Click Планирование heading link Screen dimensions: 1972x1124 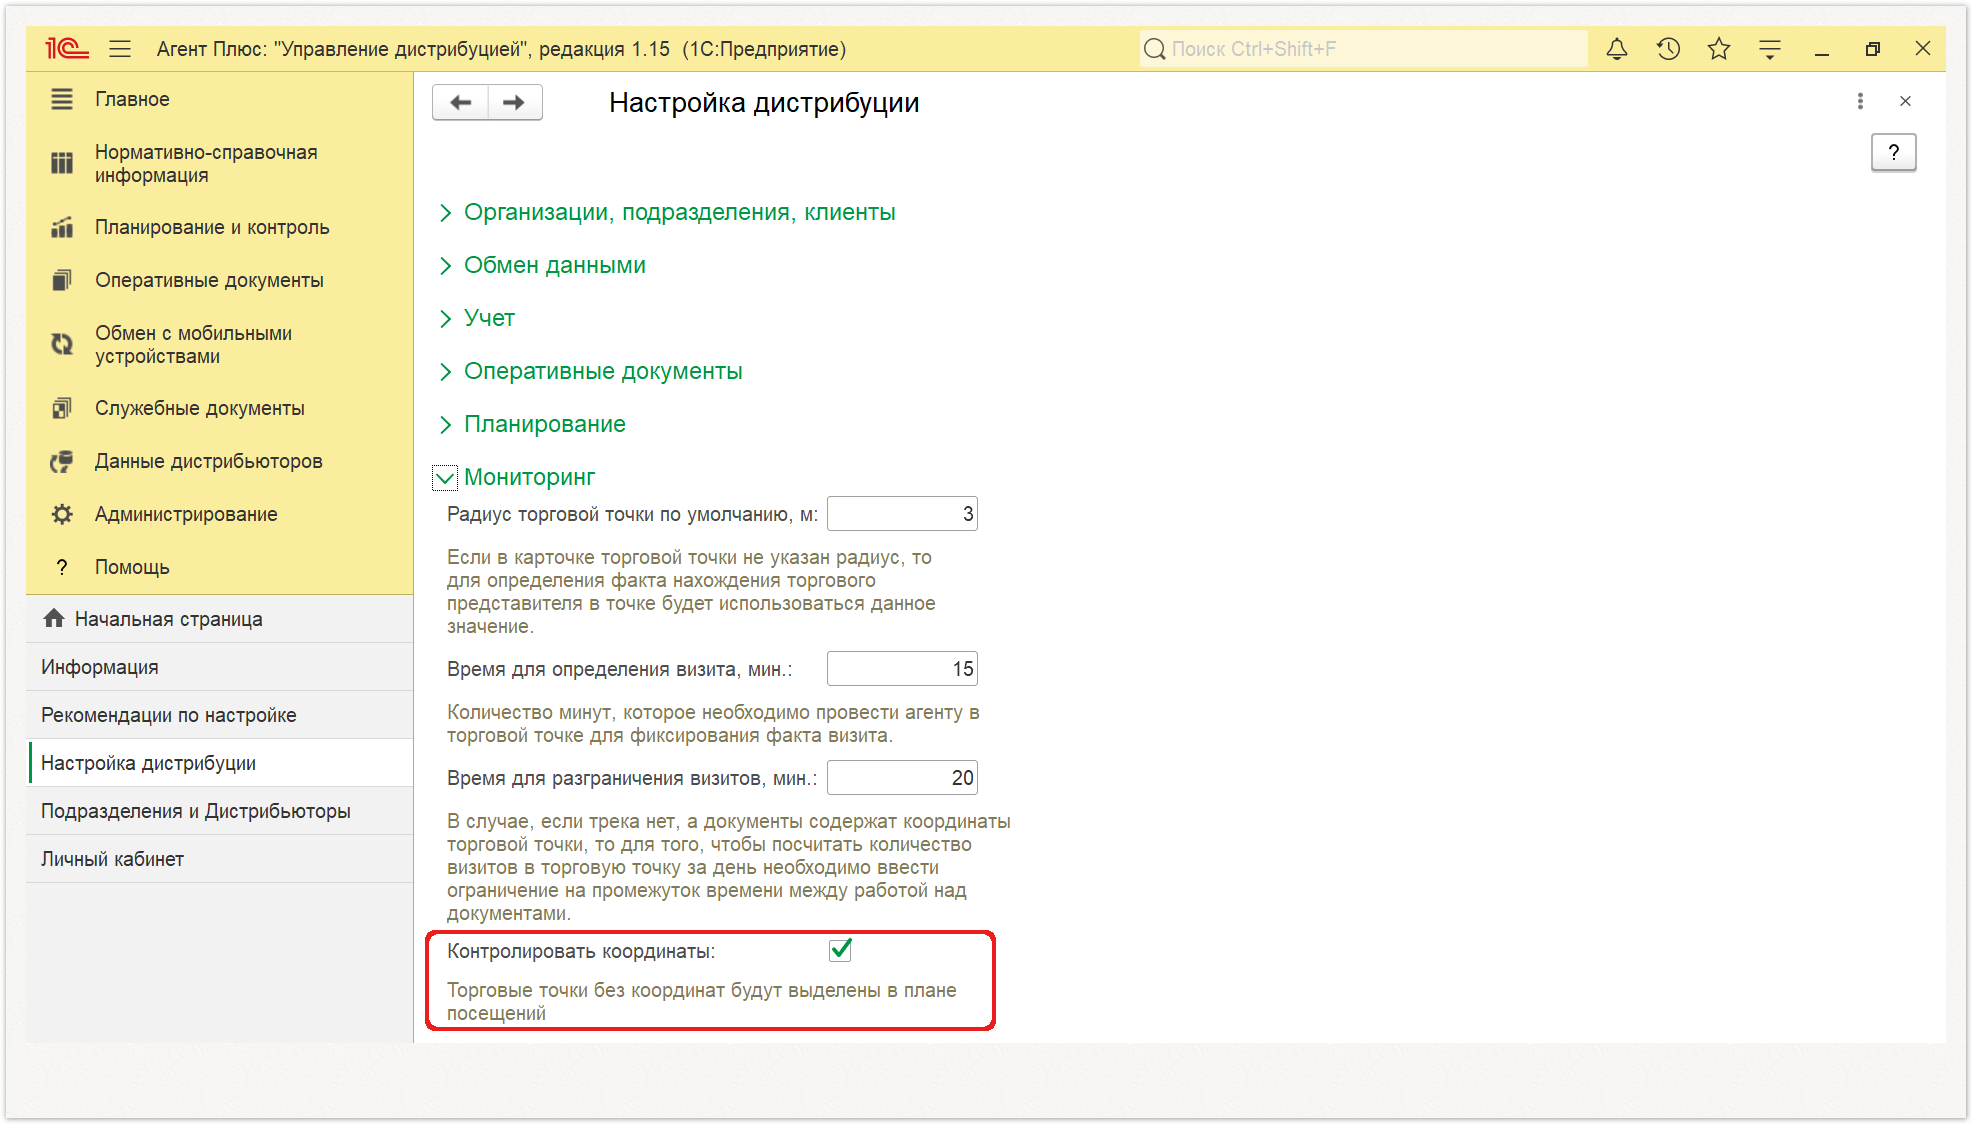pyautogui.click(x=545, y=424)
